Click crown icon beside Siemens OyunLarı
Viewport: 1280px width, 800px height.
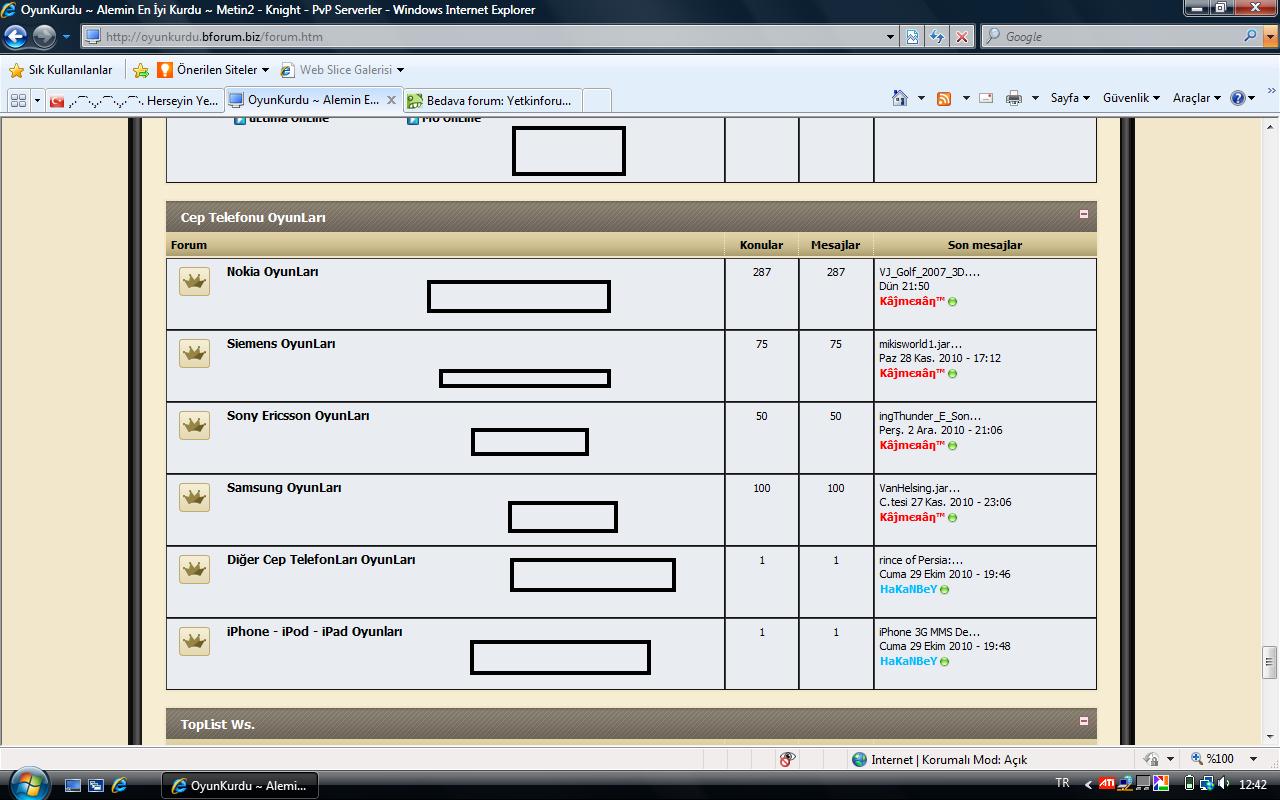click(194, 354)
